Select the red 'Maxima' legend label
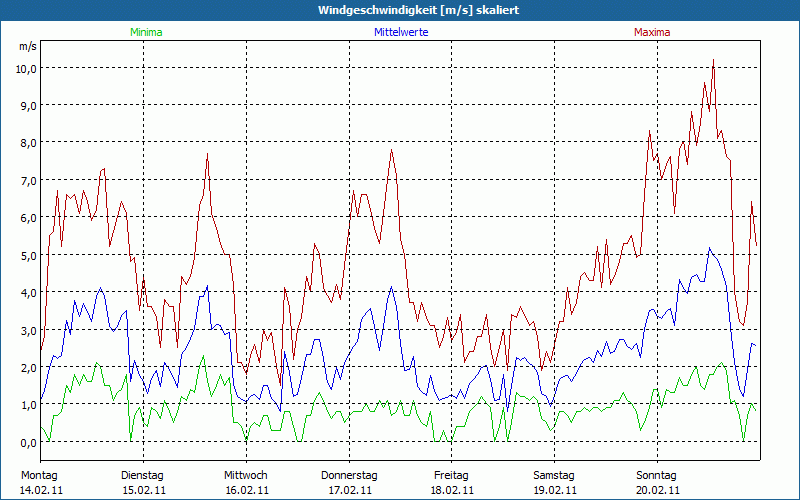The width and height of the screenshot is (800, 500). click(x=652, y=32)
